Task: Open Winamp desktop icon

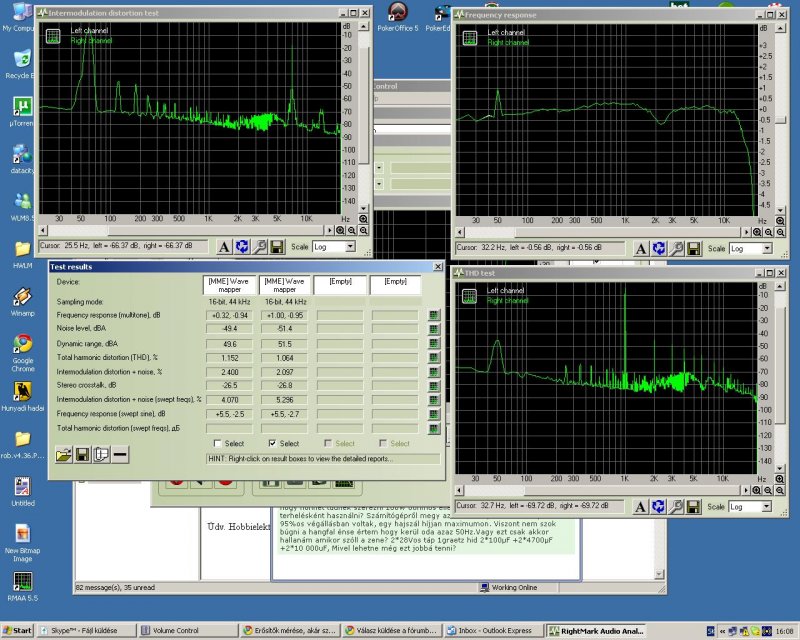Action: click(x=22, y=302)
